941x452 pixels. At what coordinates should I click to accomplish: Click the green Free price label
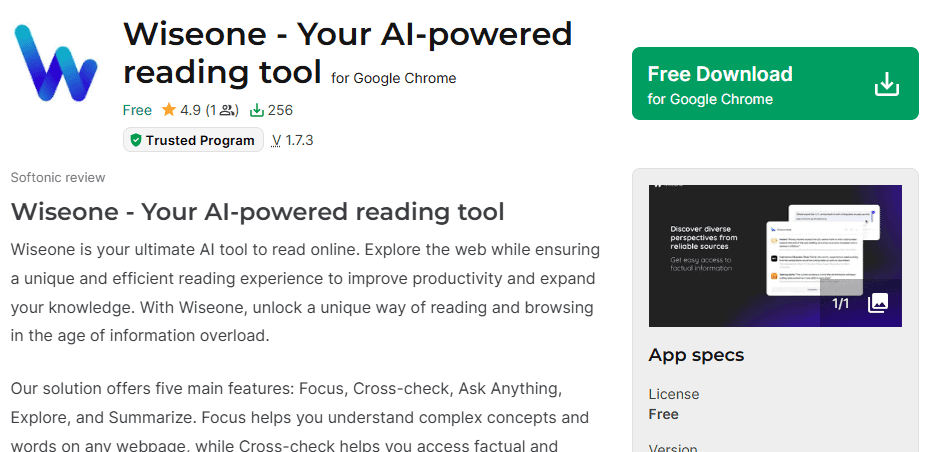[x=137, y=110]
